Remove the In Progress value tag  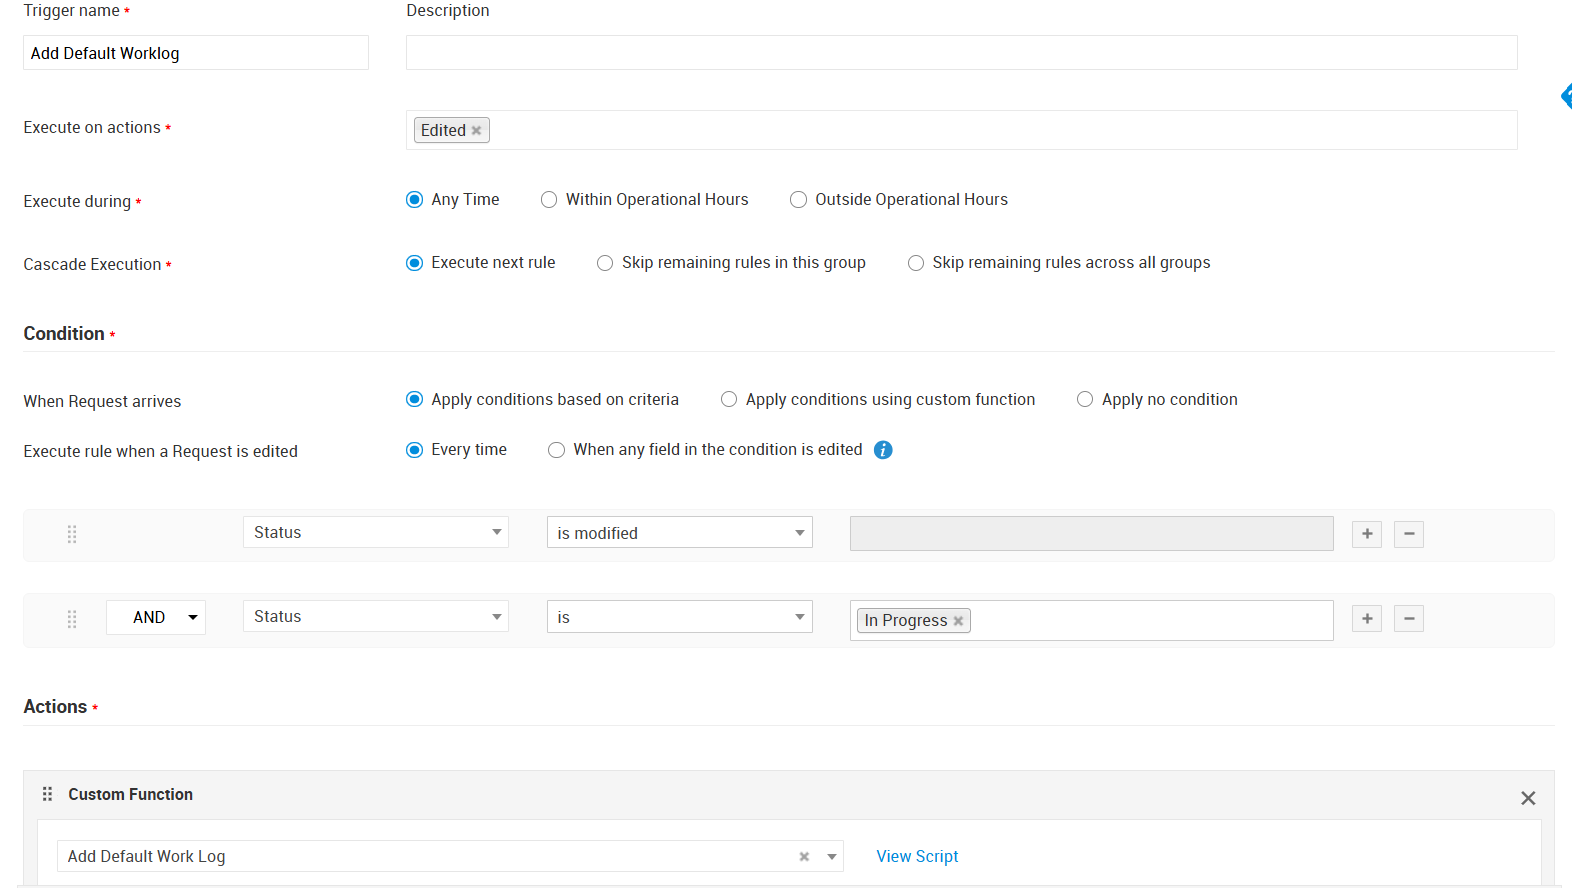(958, 621)
